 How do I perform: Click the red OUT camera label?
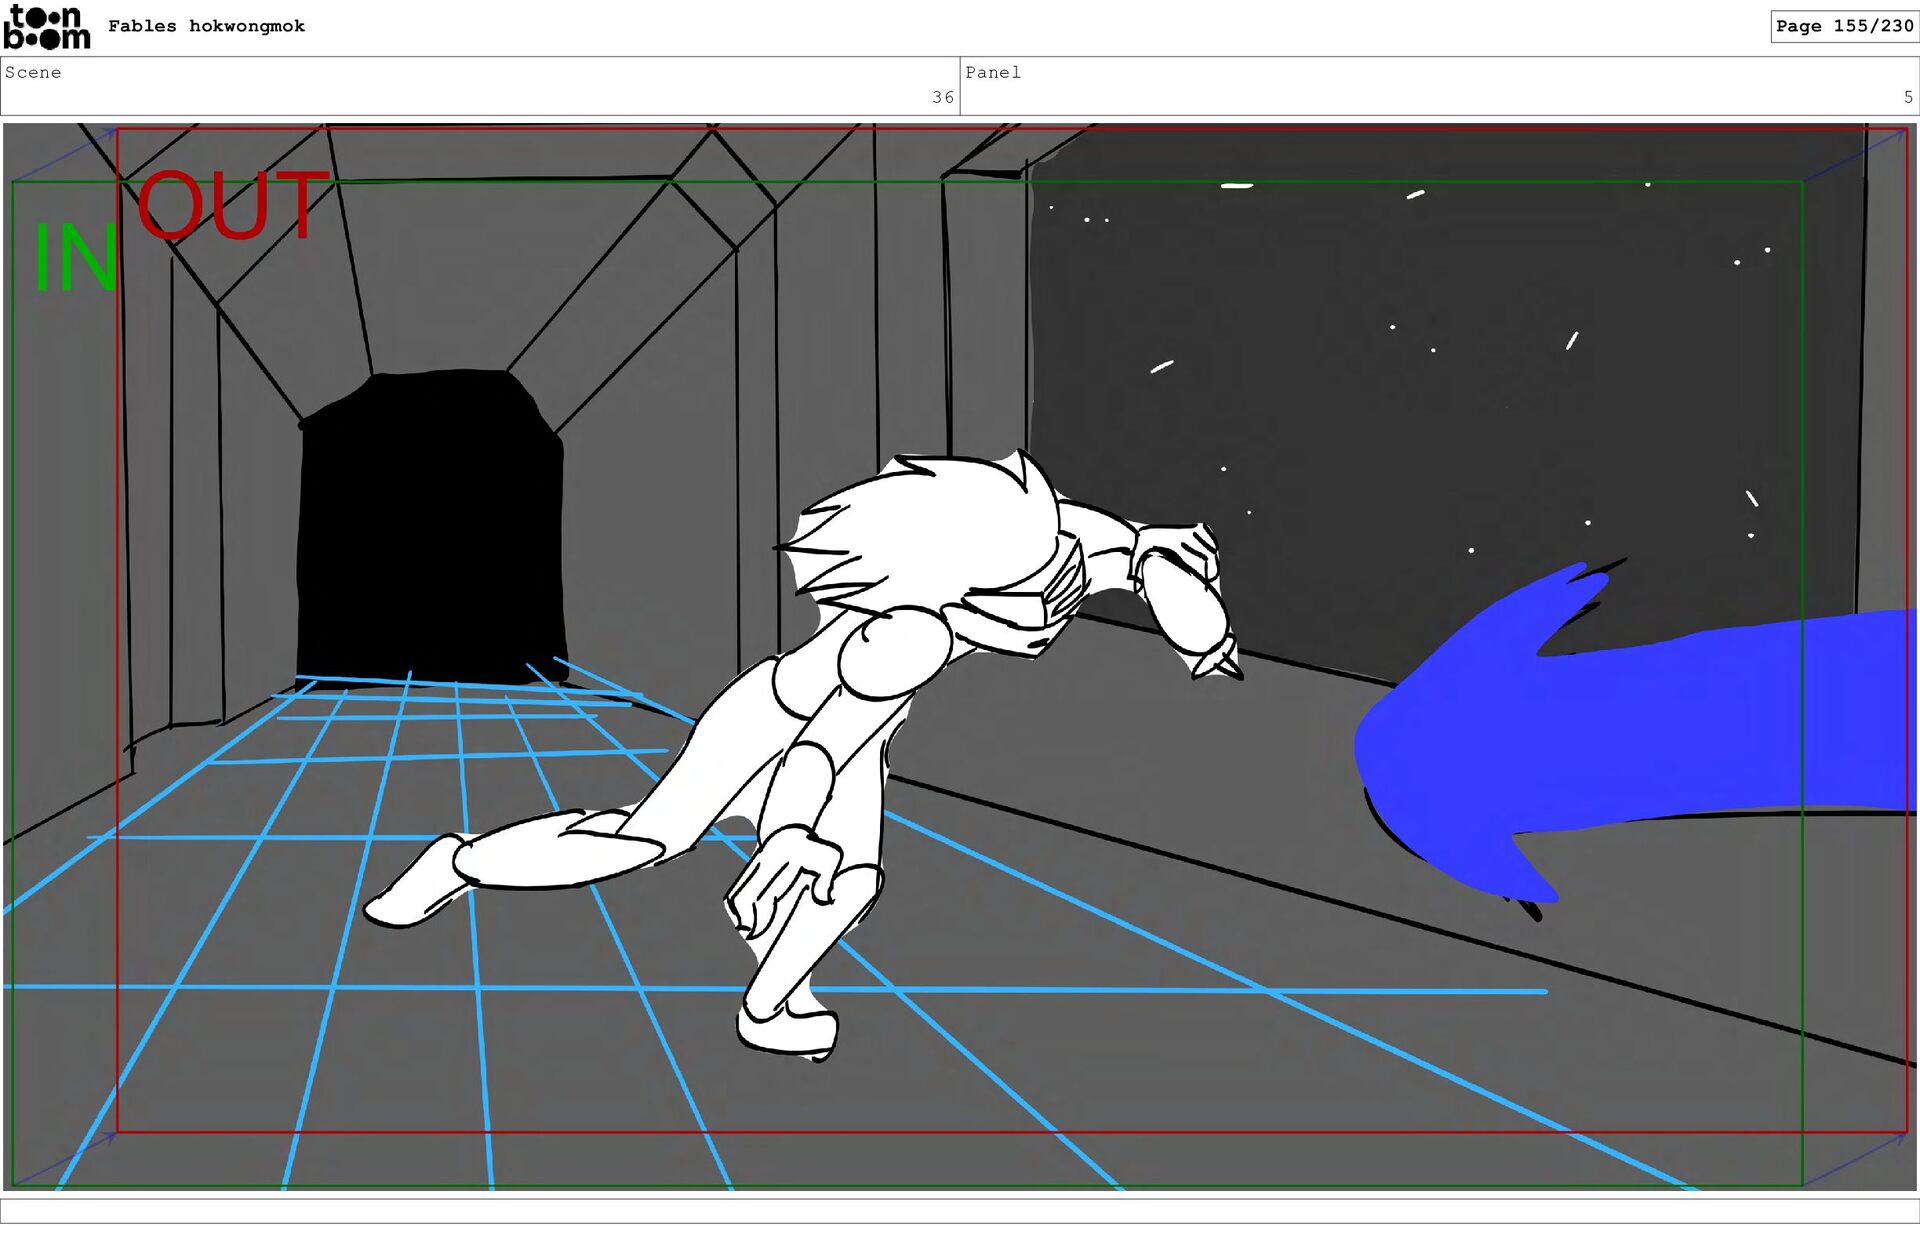tap(232, 206)
